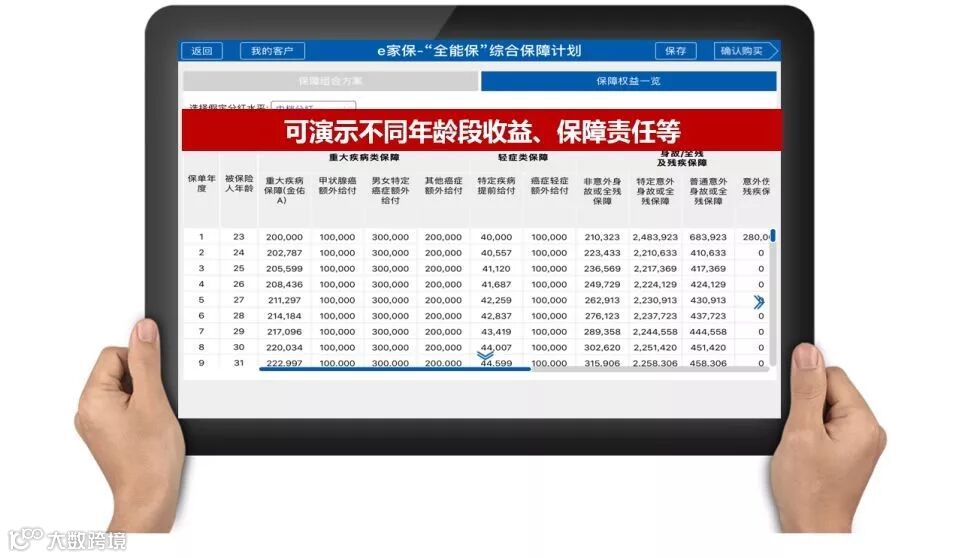Viewport: 966px width, 558px height.
Task: Click the 保存 save button
Action: pos(675,51)
